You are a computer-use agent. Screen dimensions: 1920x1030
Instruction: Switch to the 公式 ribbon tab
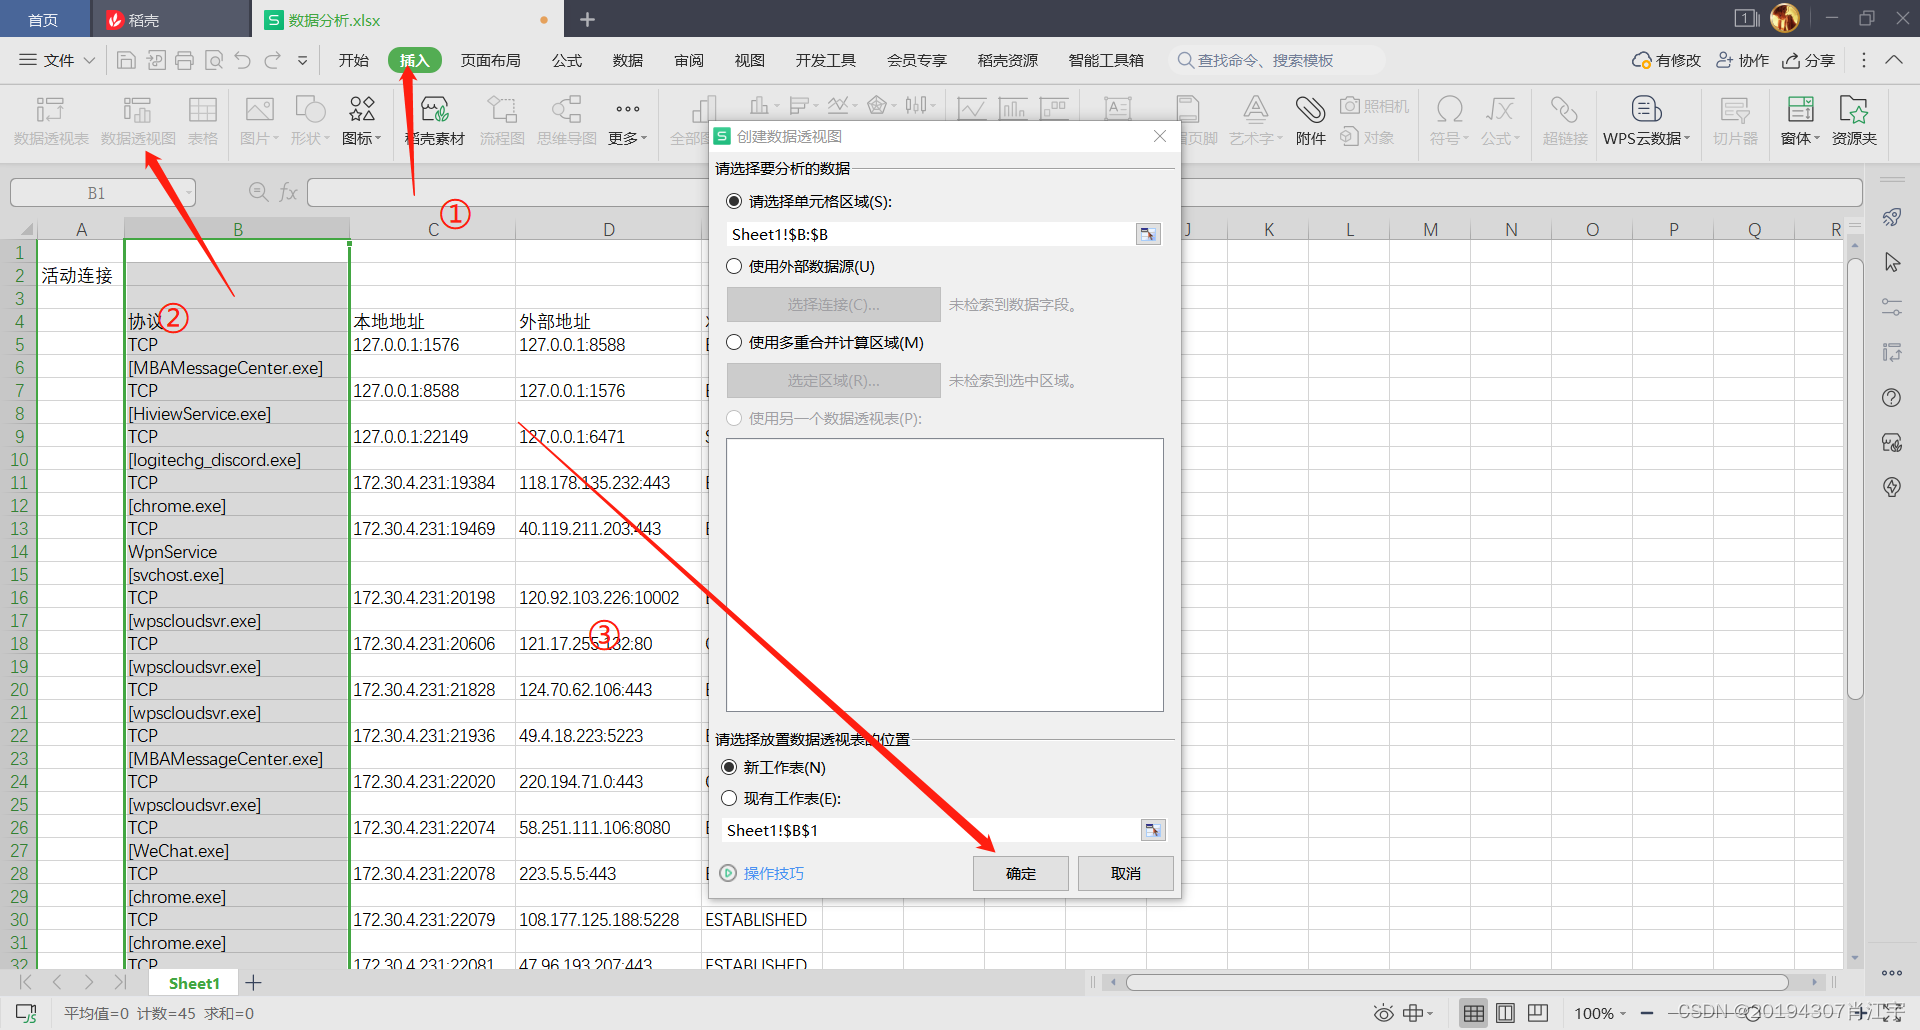(567, 60)
